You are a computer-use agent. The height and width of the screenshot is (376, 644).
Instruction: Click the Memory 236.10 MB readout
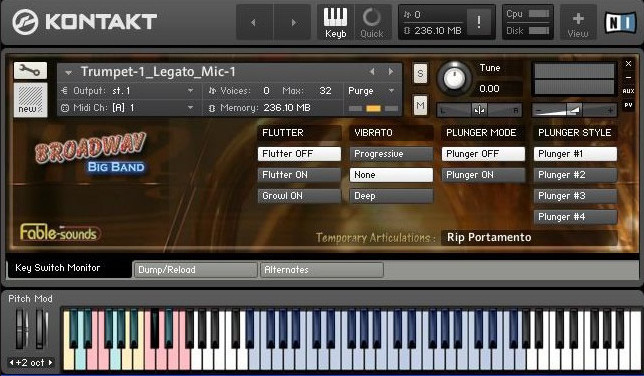coord(287,108)
